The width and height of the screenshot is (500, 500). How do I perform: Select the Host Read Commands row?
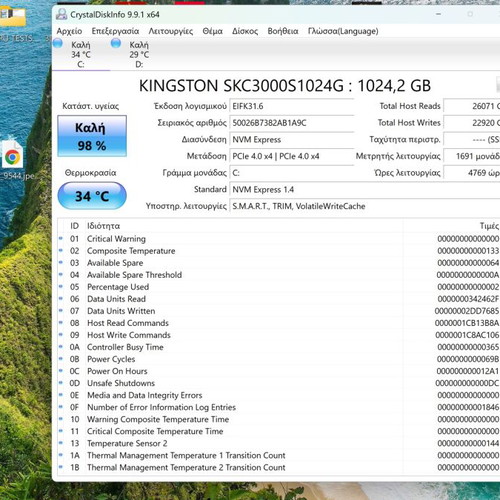tap(279, 323)
